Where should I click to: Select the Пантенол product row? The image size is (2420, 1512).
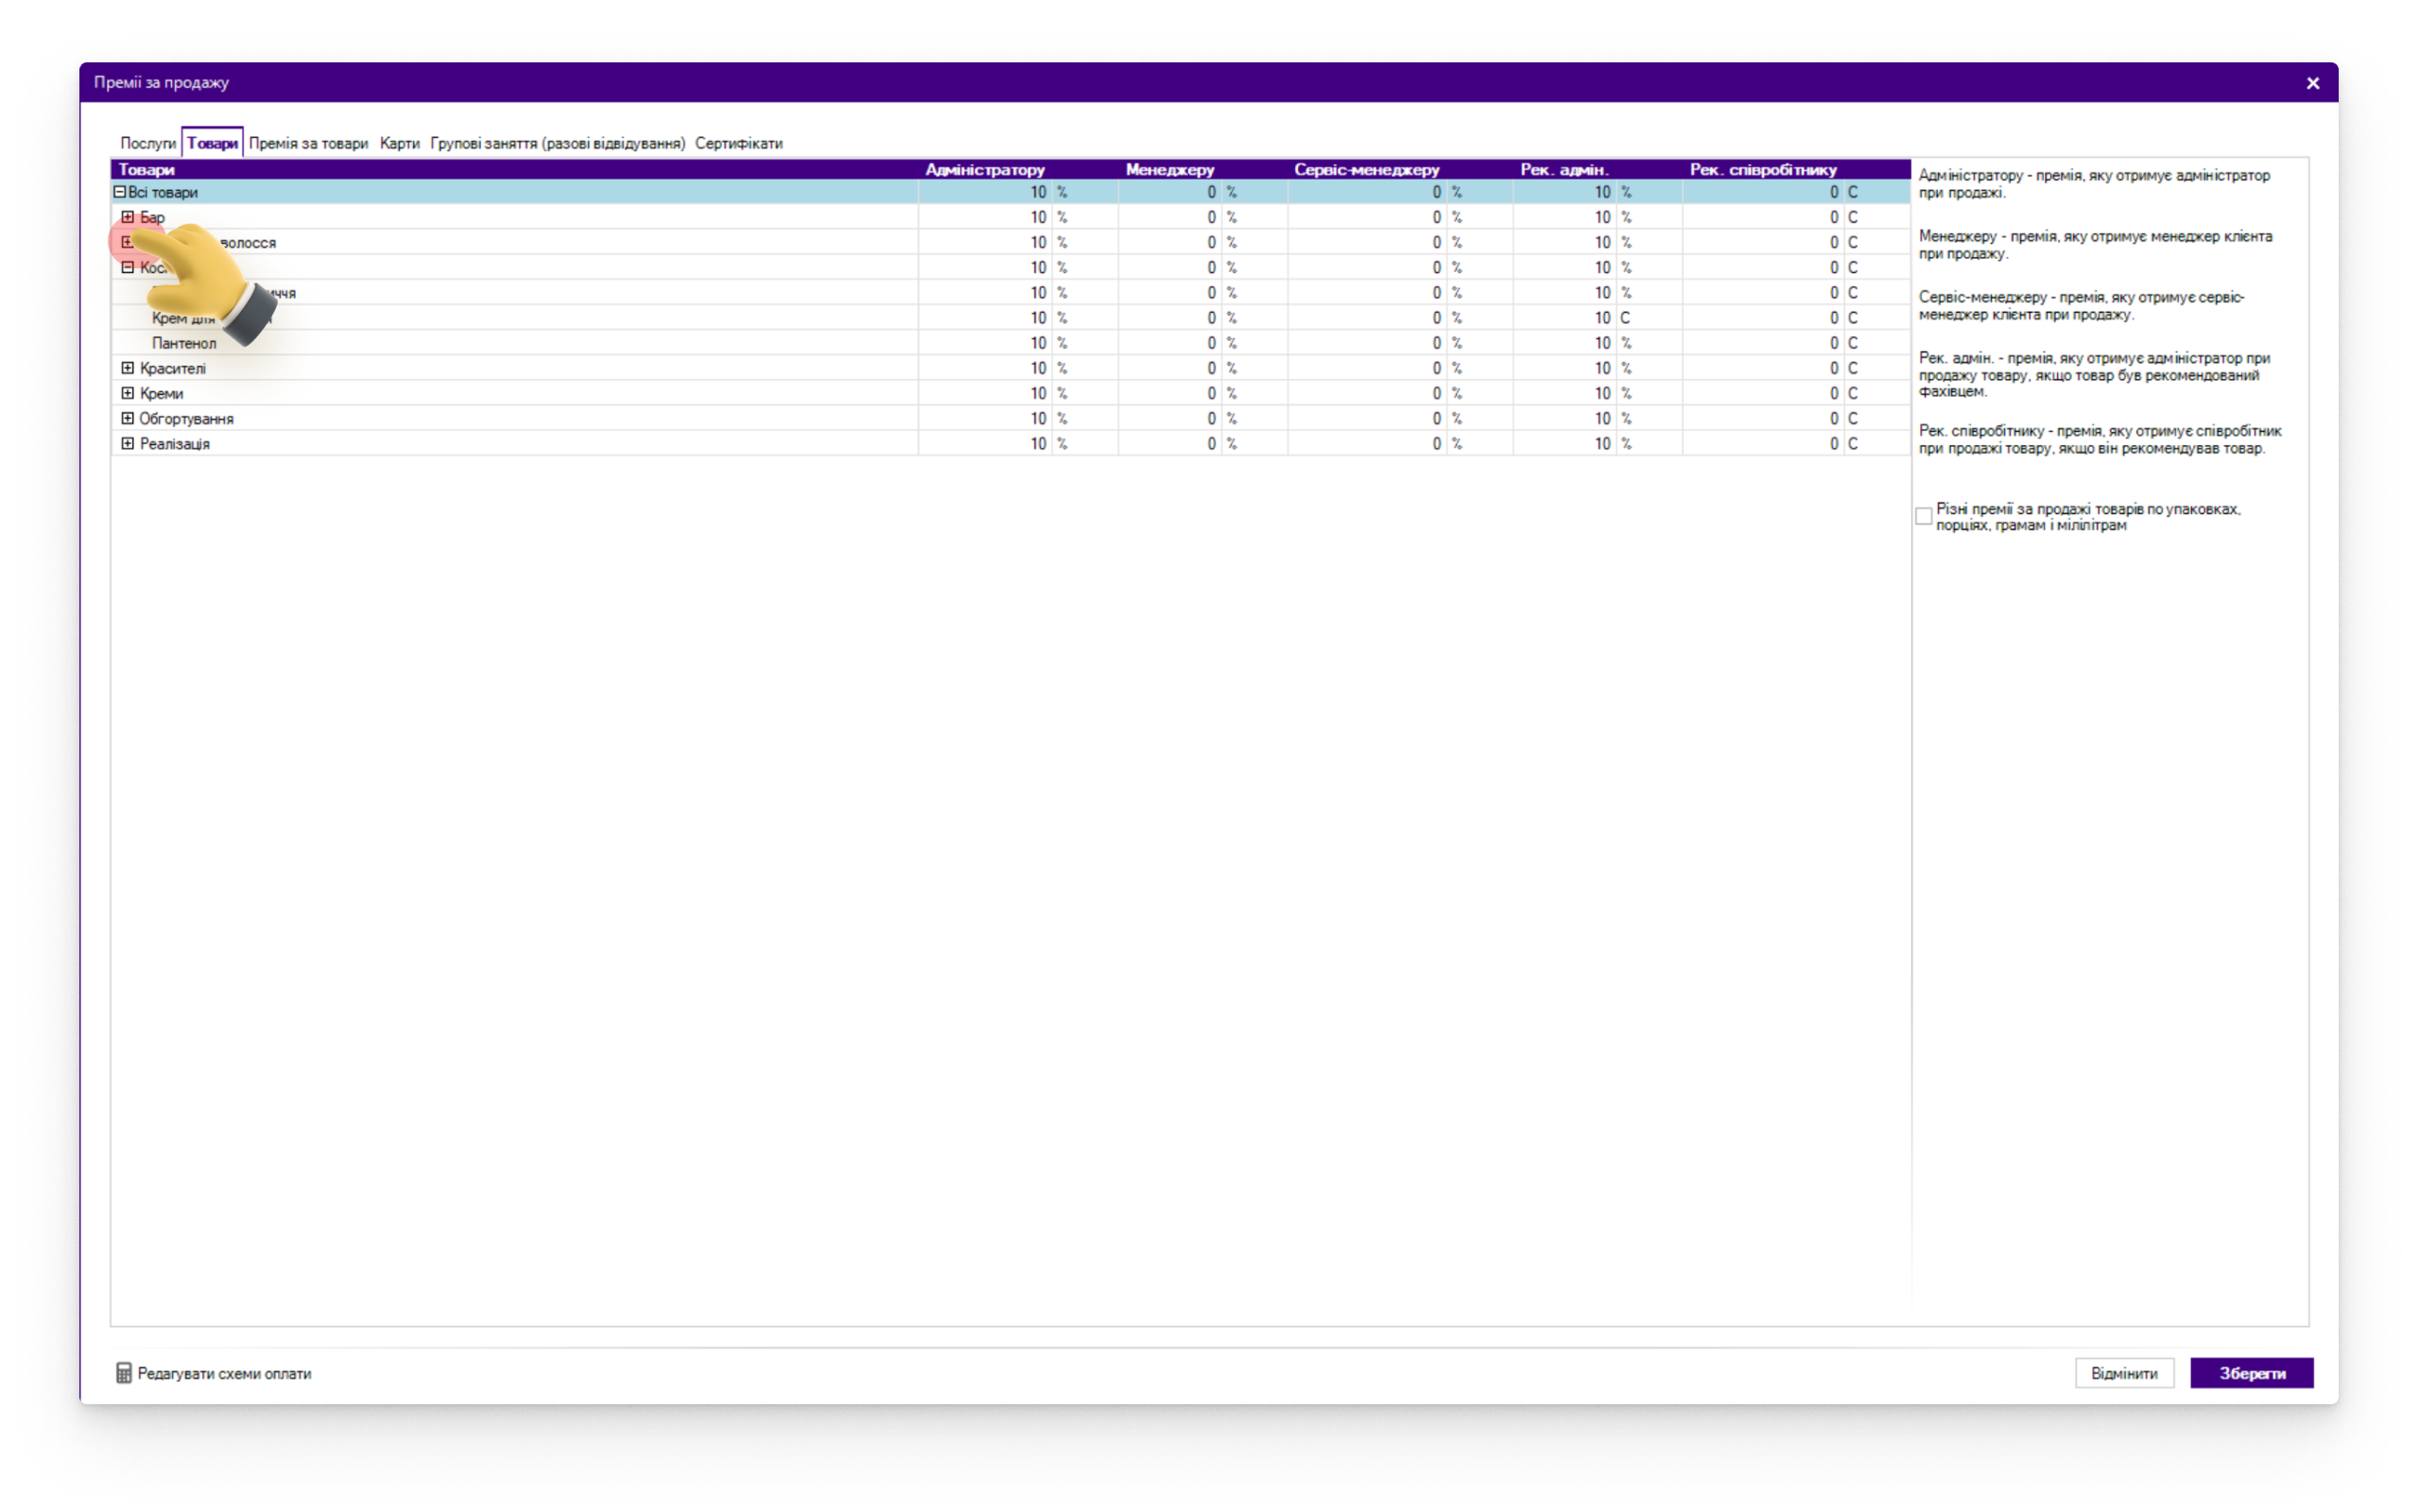tap(184, 343)
